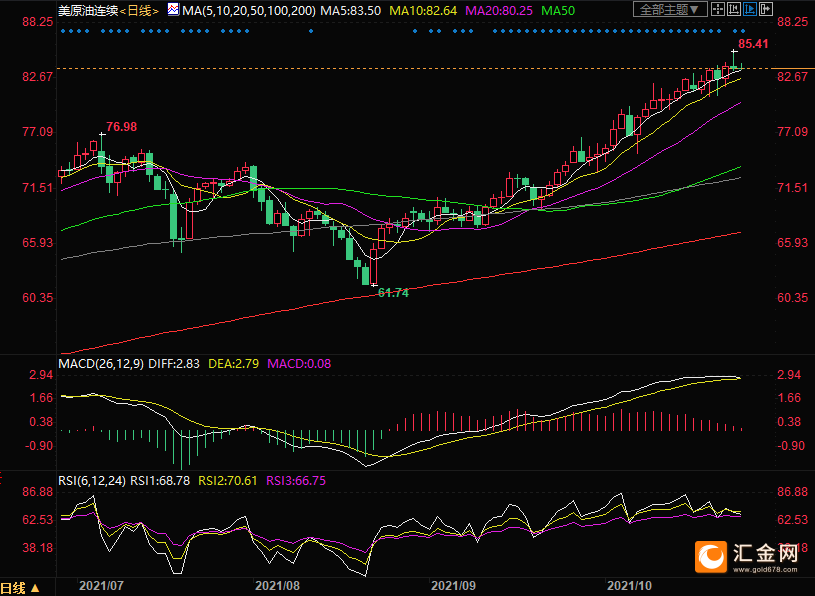Image resolution: width=815 pixels, height=596 pixels.
Task: Select the 2021/09 date on time axis
Action: click(x=453, y=586)
